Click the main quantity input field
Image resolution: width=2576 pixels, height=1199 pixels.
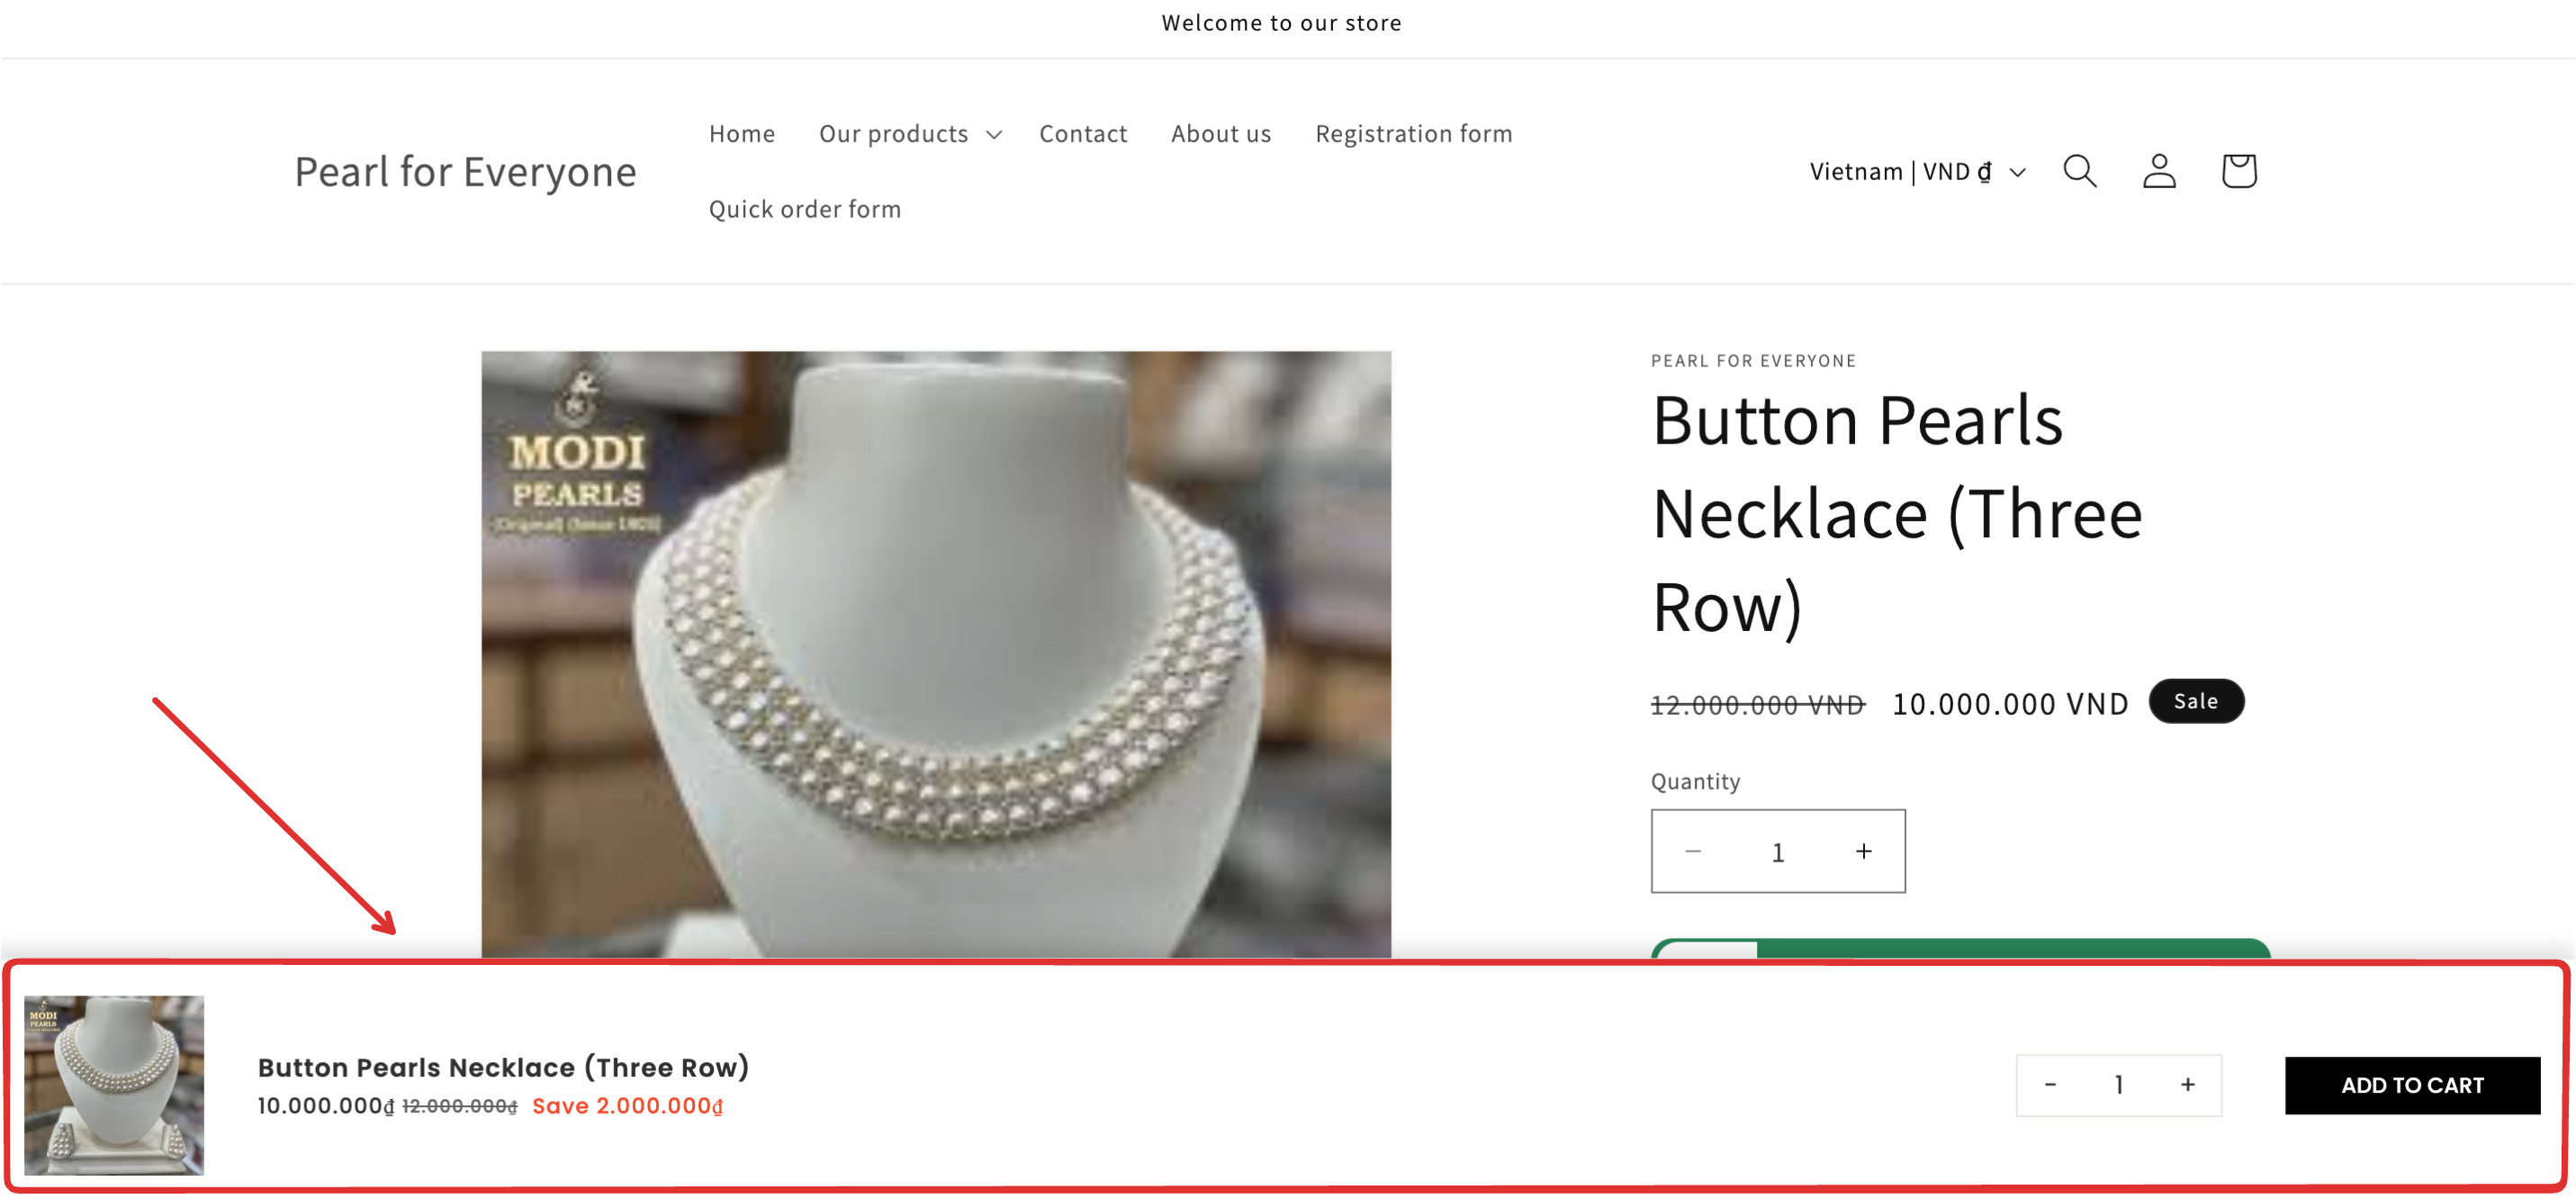coord(1777,852)
